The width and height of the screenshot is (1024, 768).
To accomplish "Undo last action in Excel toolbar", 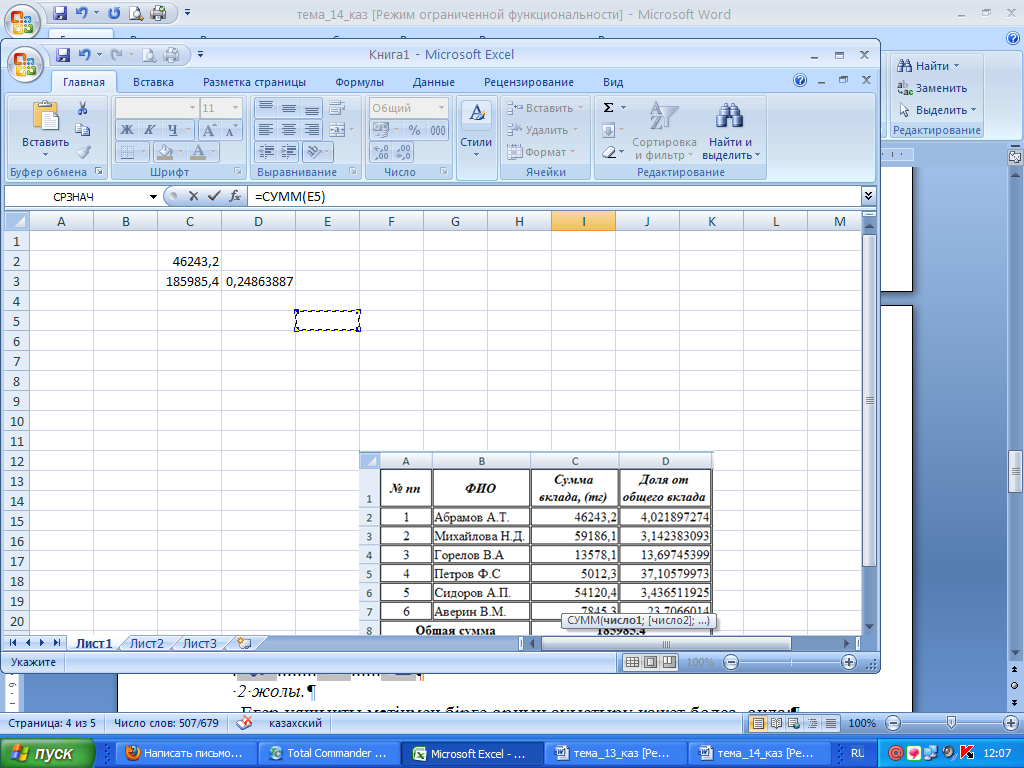I will point(84,55).
